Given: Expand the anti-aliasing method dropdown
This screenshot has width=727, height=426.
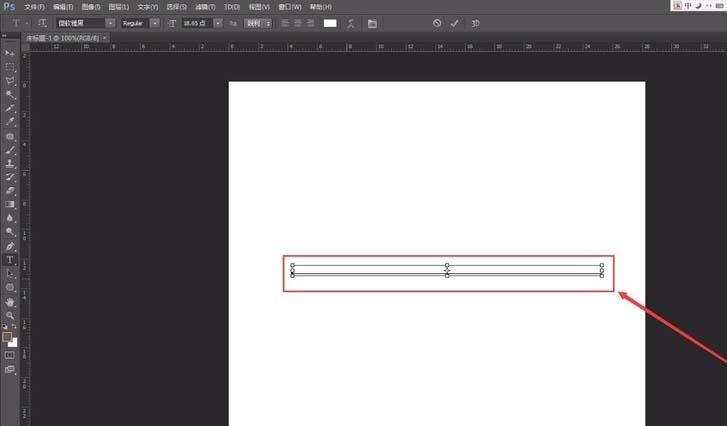Looking at the screenshot, I should (x=267, y=23).
